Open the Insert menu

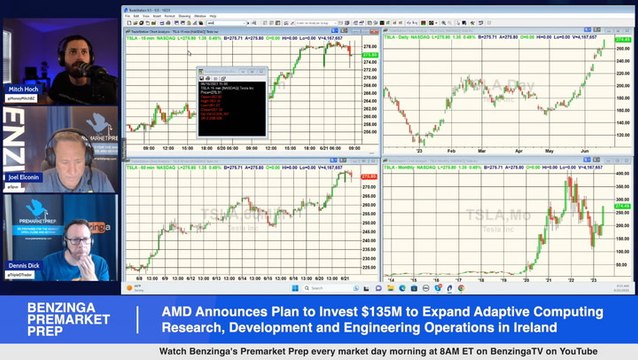pos(157,16)
